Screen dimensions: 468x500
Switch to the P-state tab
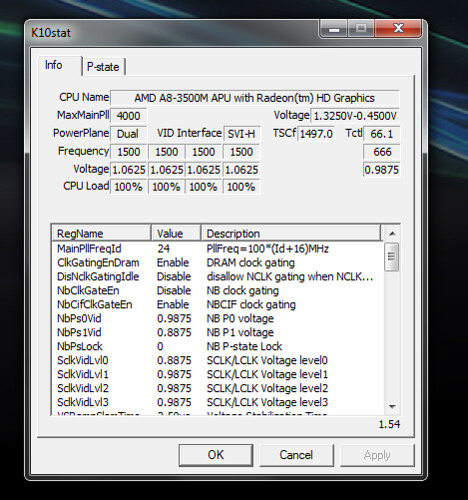pyautogui.click(x=103, y=67)
